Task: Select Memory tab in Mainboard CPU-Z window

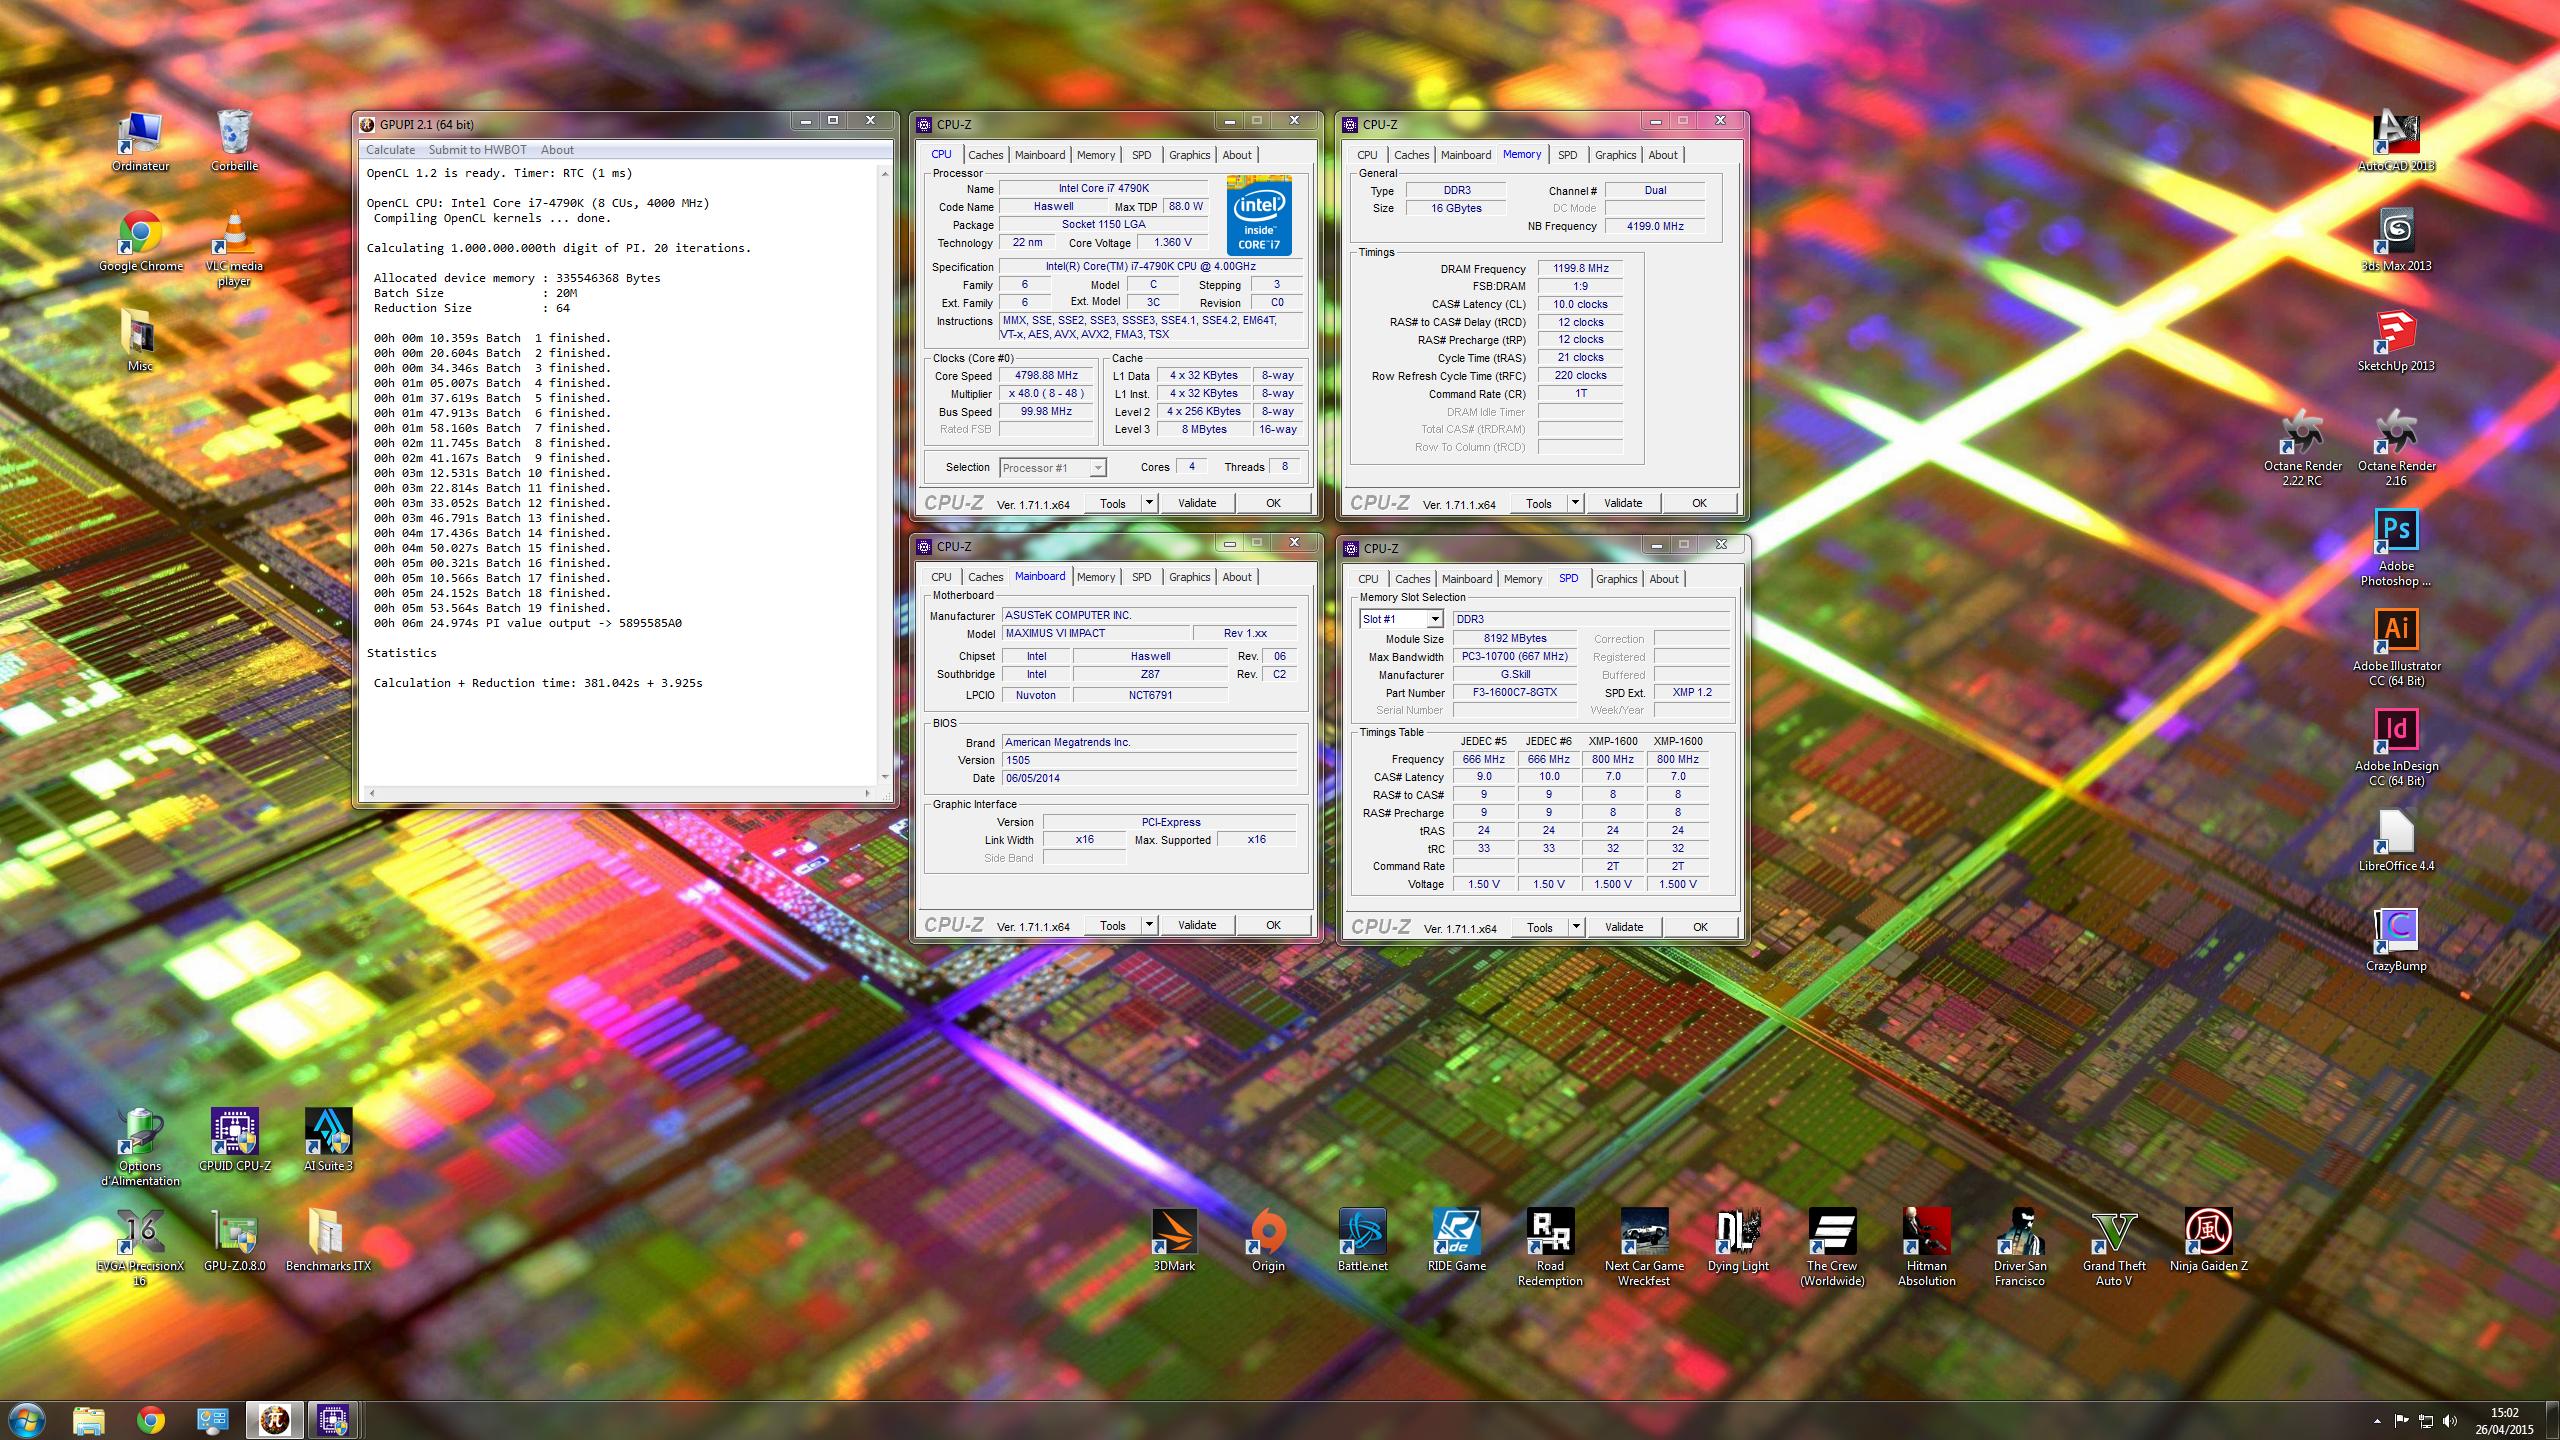Action: click(1095, 577)
